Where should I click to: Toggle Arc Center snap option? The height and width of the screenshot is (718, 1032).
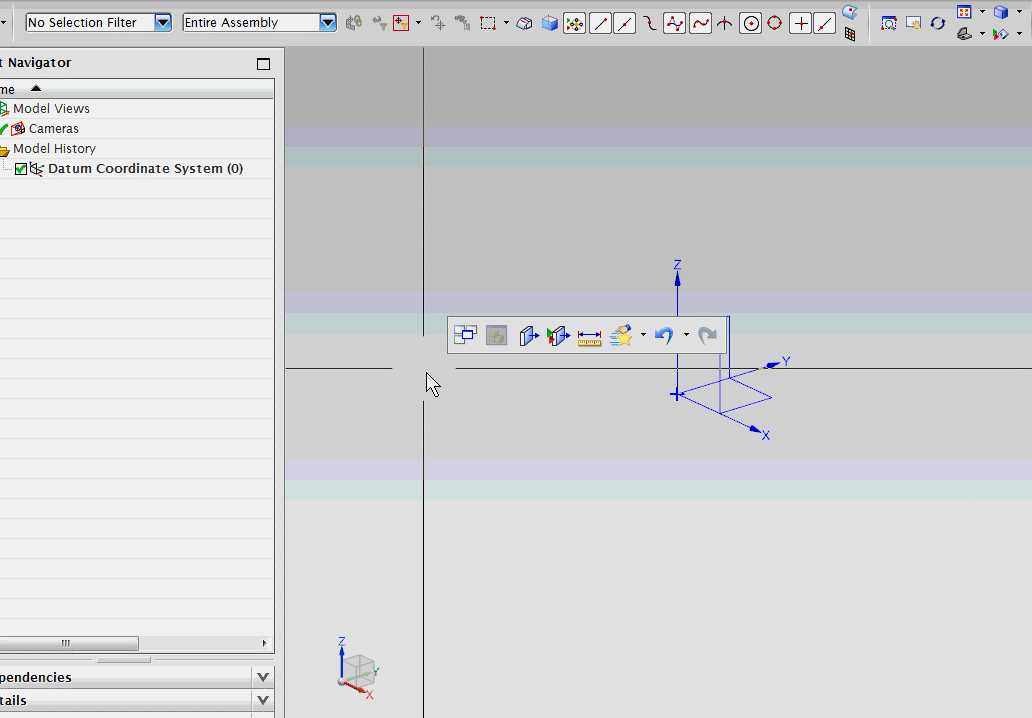tap(750, 24)
